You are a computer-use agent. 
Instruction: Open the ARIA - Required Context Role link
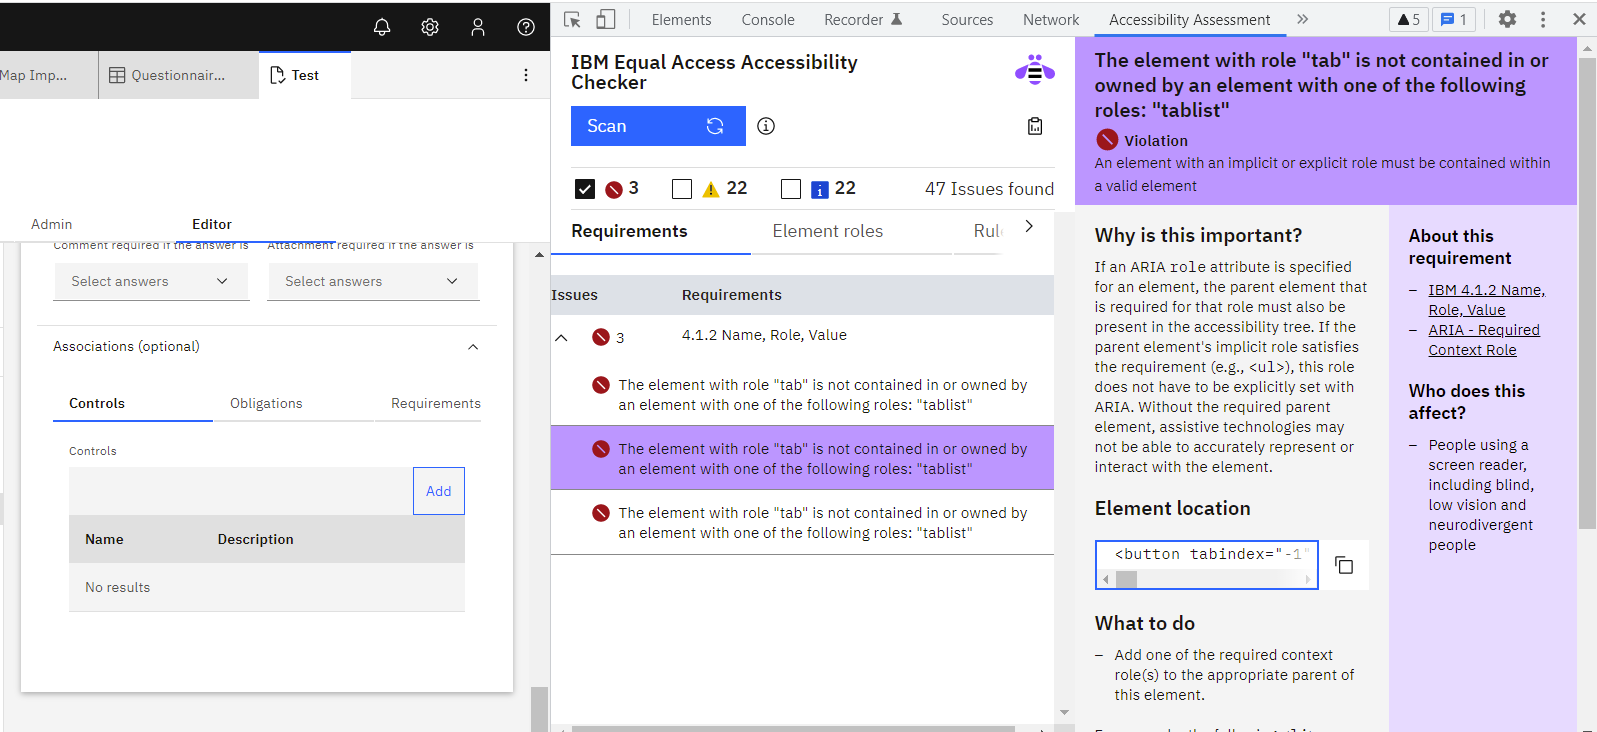1484,340
